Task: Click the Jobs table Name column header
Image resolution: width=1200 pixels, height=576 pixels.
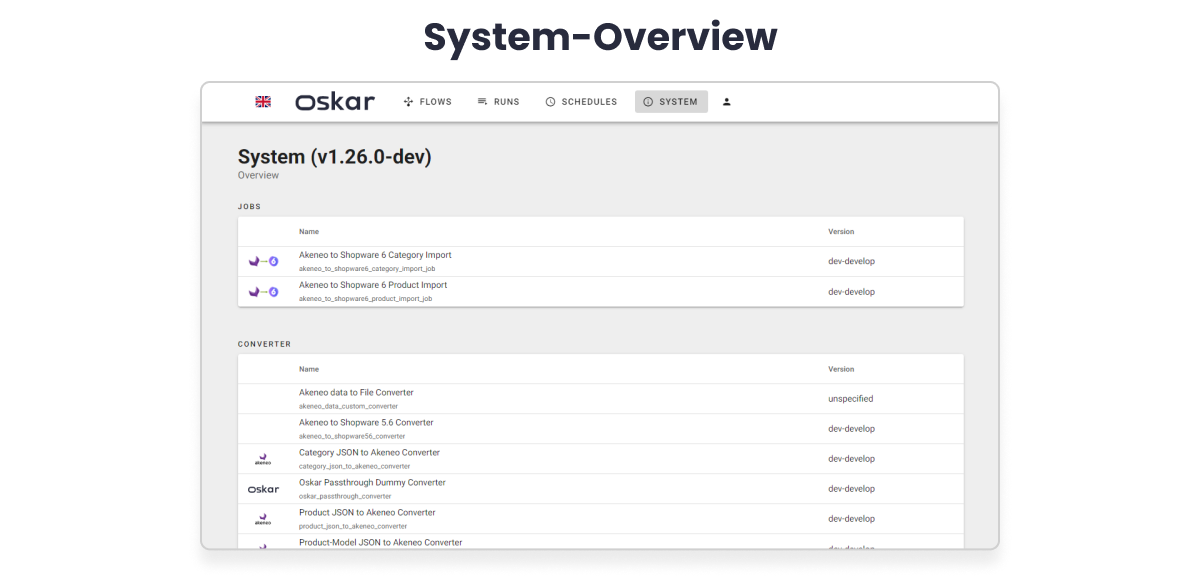Action: (x=309, y=232)
